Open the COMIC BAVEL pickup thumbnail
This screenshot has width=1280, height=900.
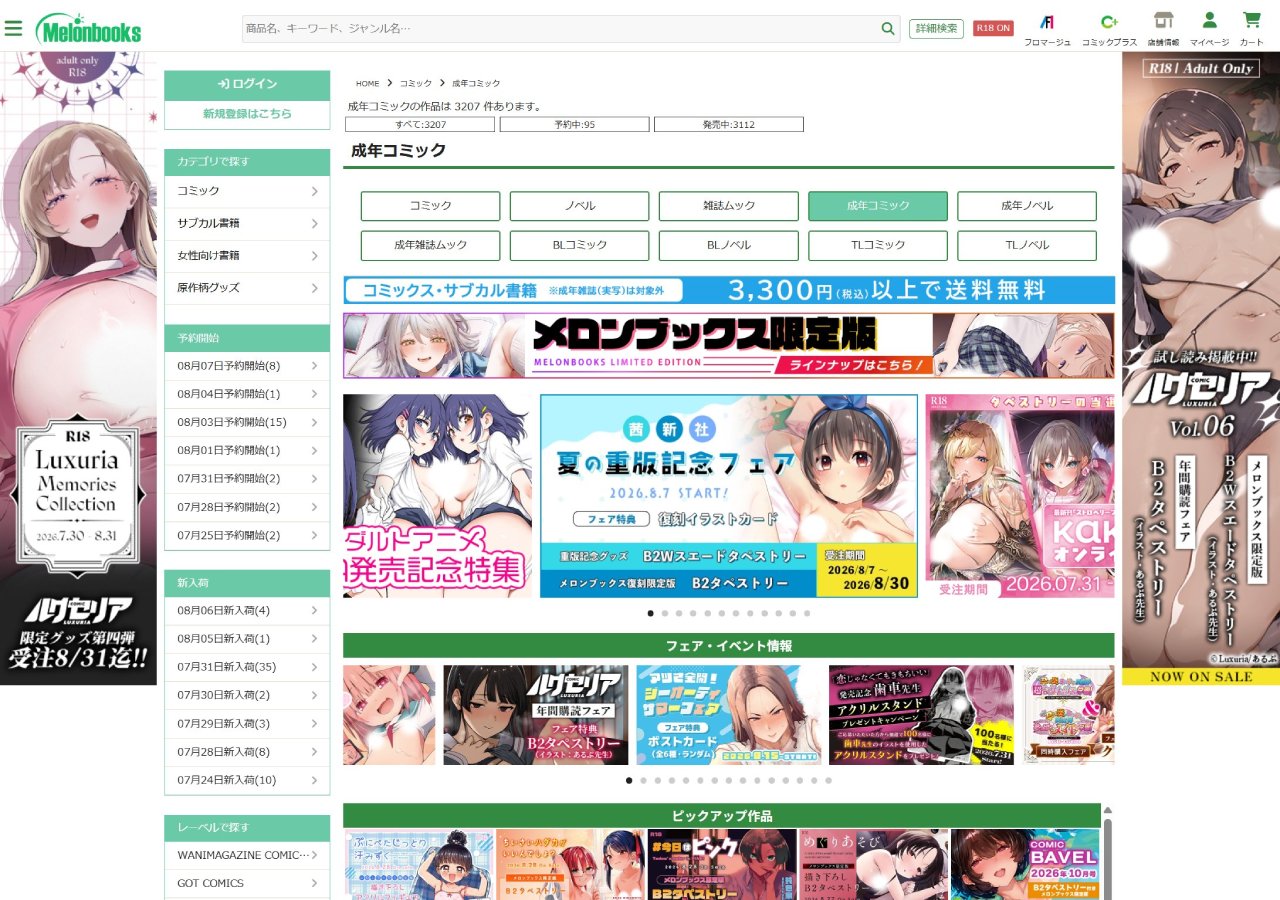point(1025,864)
